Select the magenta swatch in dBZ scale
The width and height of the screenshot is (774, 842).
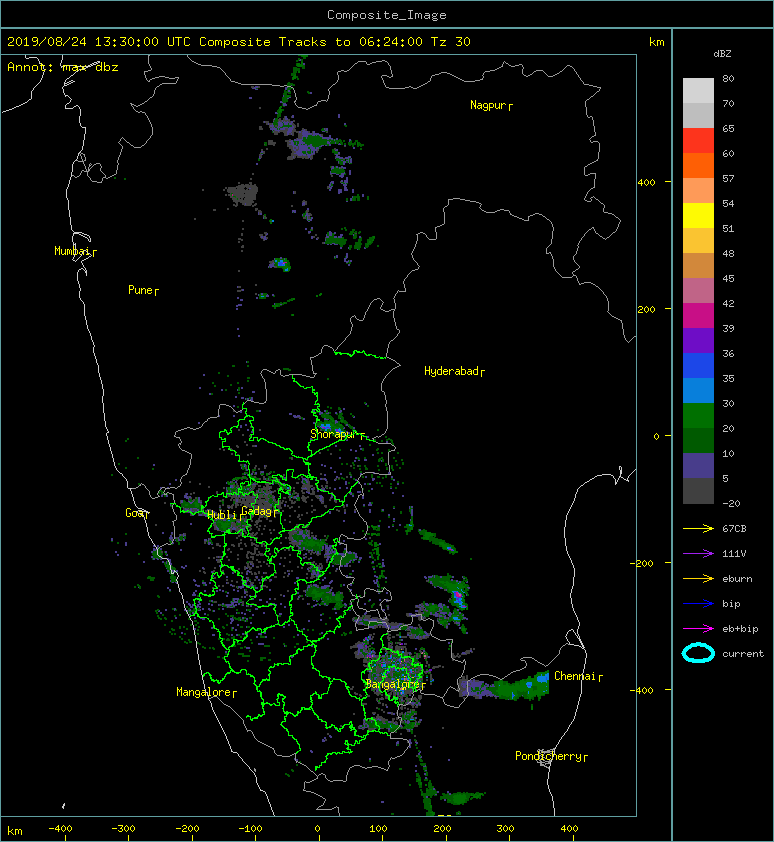(x=698, y=315)
